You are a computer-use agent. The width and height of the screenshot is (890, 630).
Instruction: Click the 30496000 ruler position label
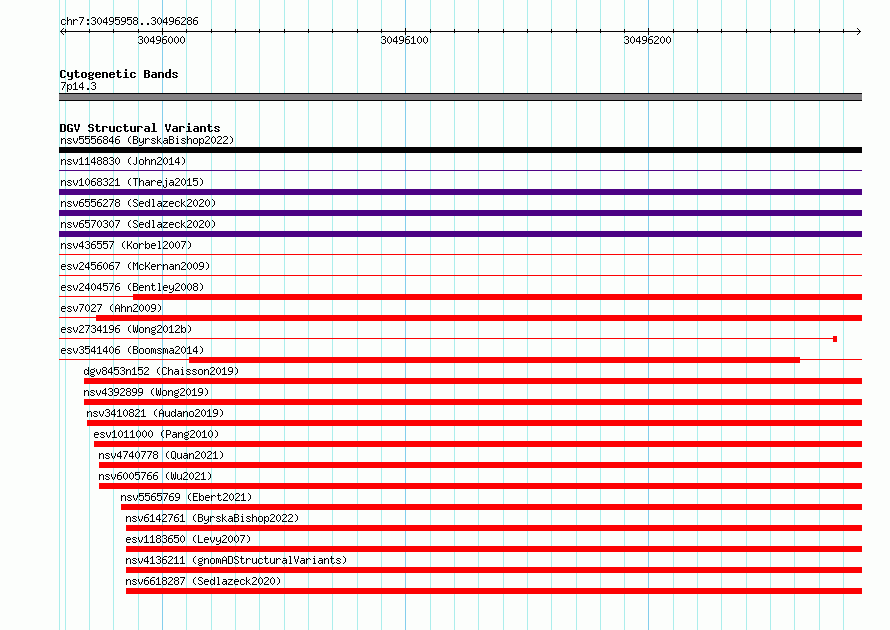pyautogui.click(x=162, y=40)
